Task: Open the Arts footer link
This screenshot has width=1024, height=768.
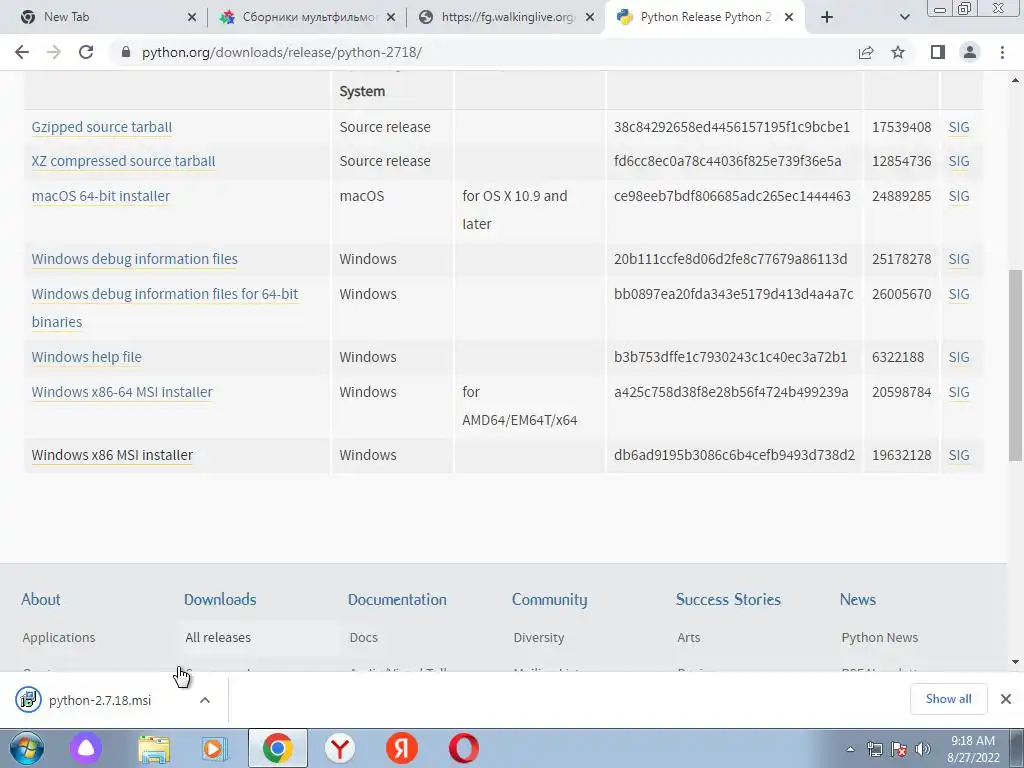Action: [689, 637]
